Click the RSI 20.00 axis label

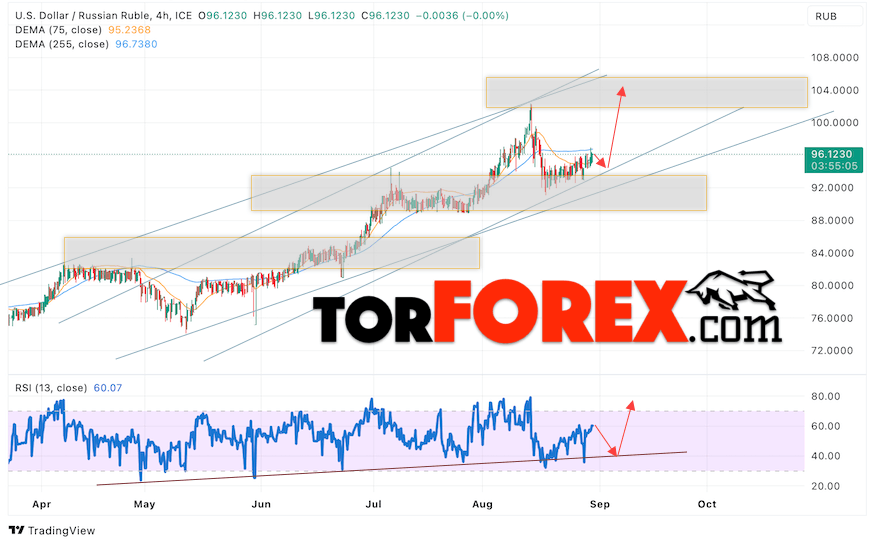click(x=826, y=486)
